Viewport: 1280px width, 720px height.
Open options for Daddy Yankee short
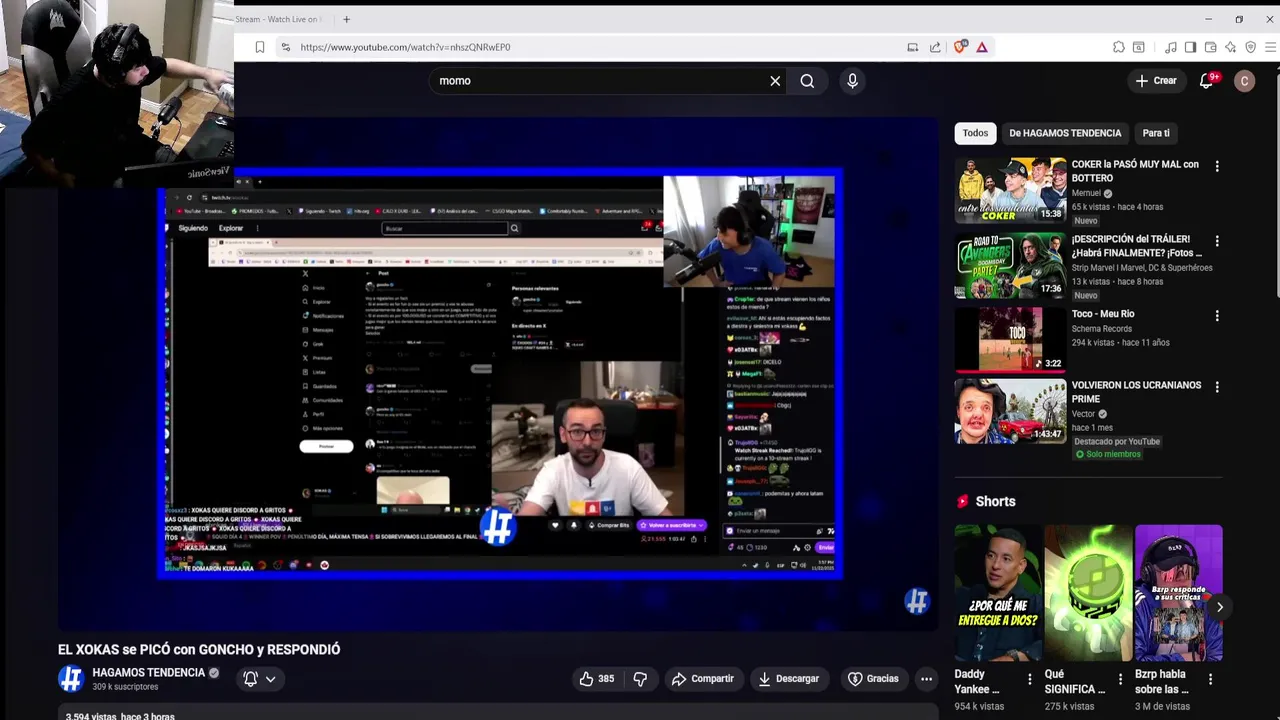pyautogui.click(x=1030, y=679)
